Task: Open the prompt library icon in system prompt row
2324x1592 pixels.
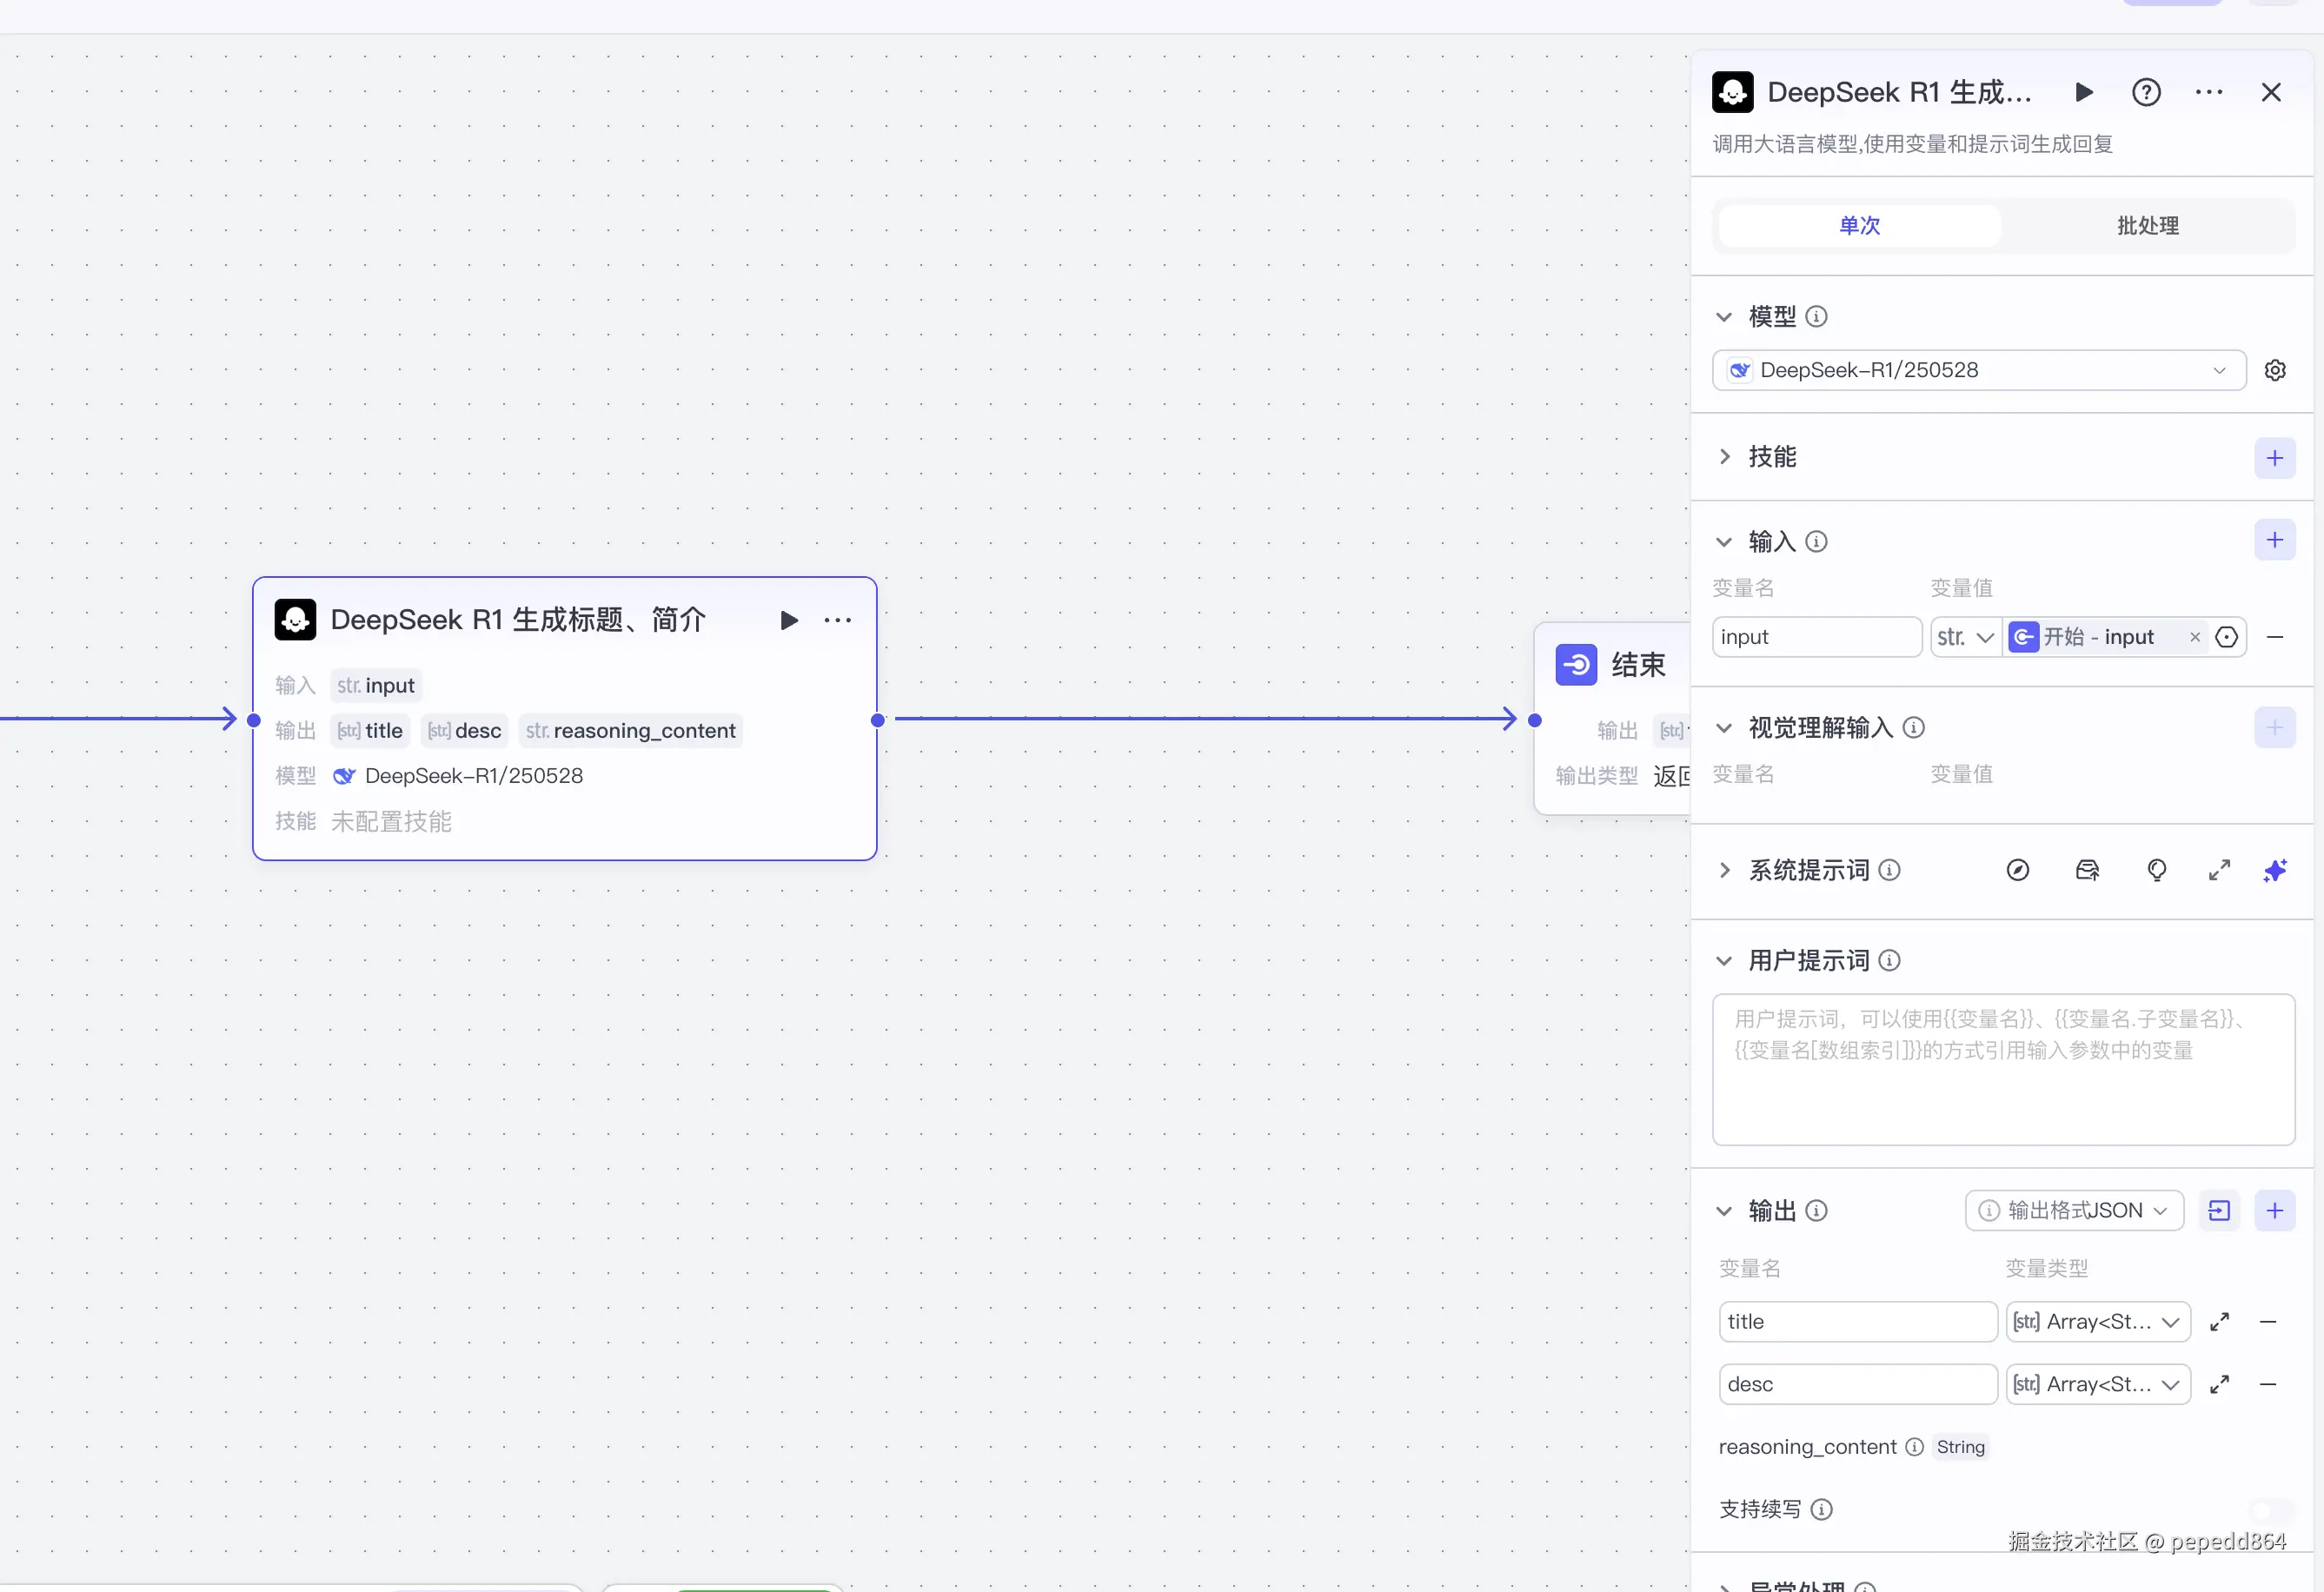Action: tap(2087, 870)
